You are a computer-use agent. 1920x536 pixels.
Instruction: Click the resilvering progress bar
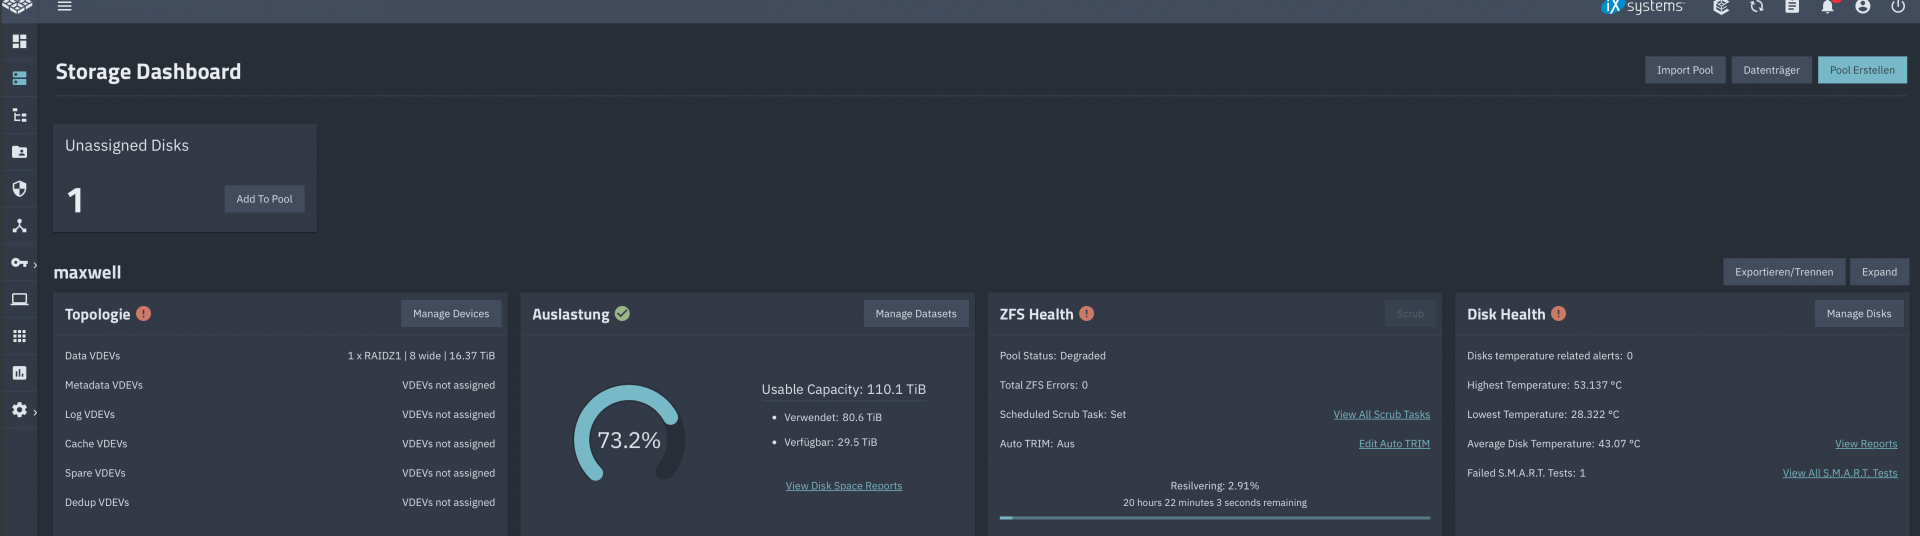pos(1215,518)
